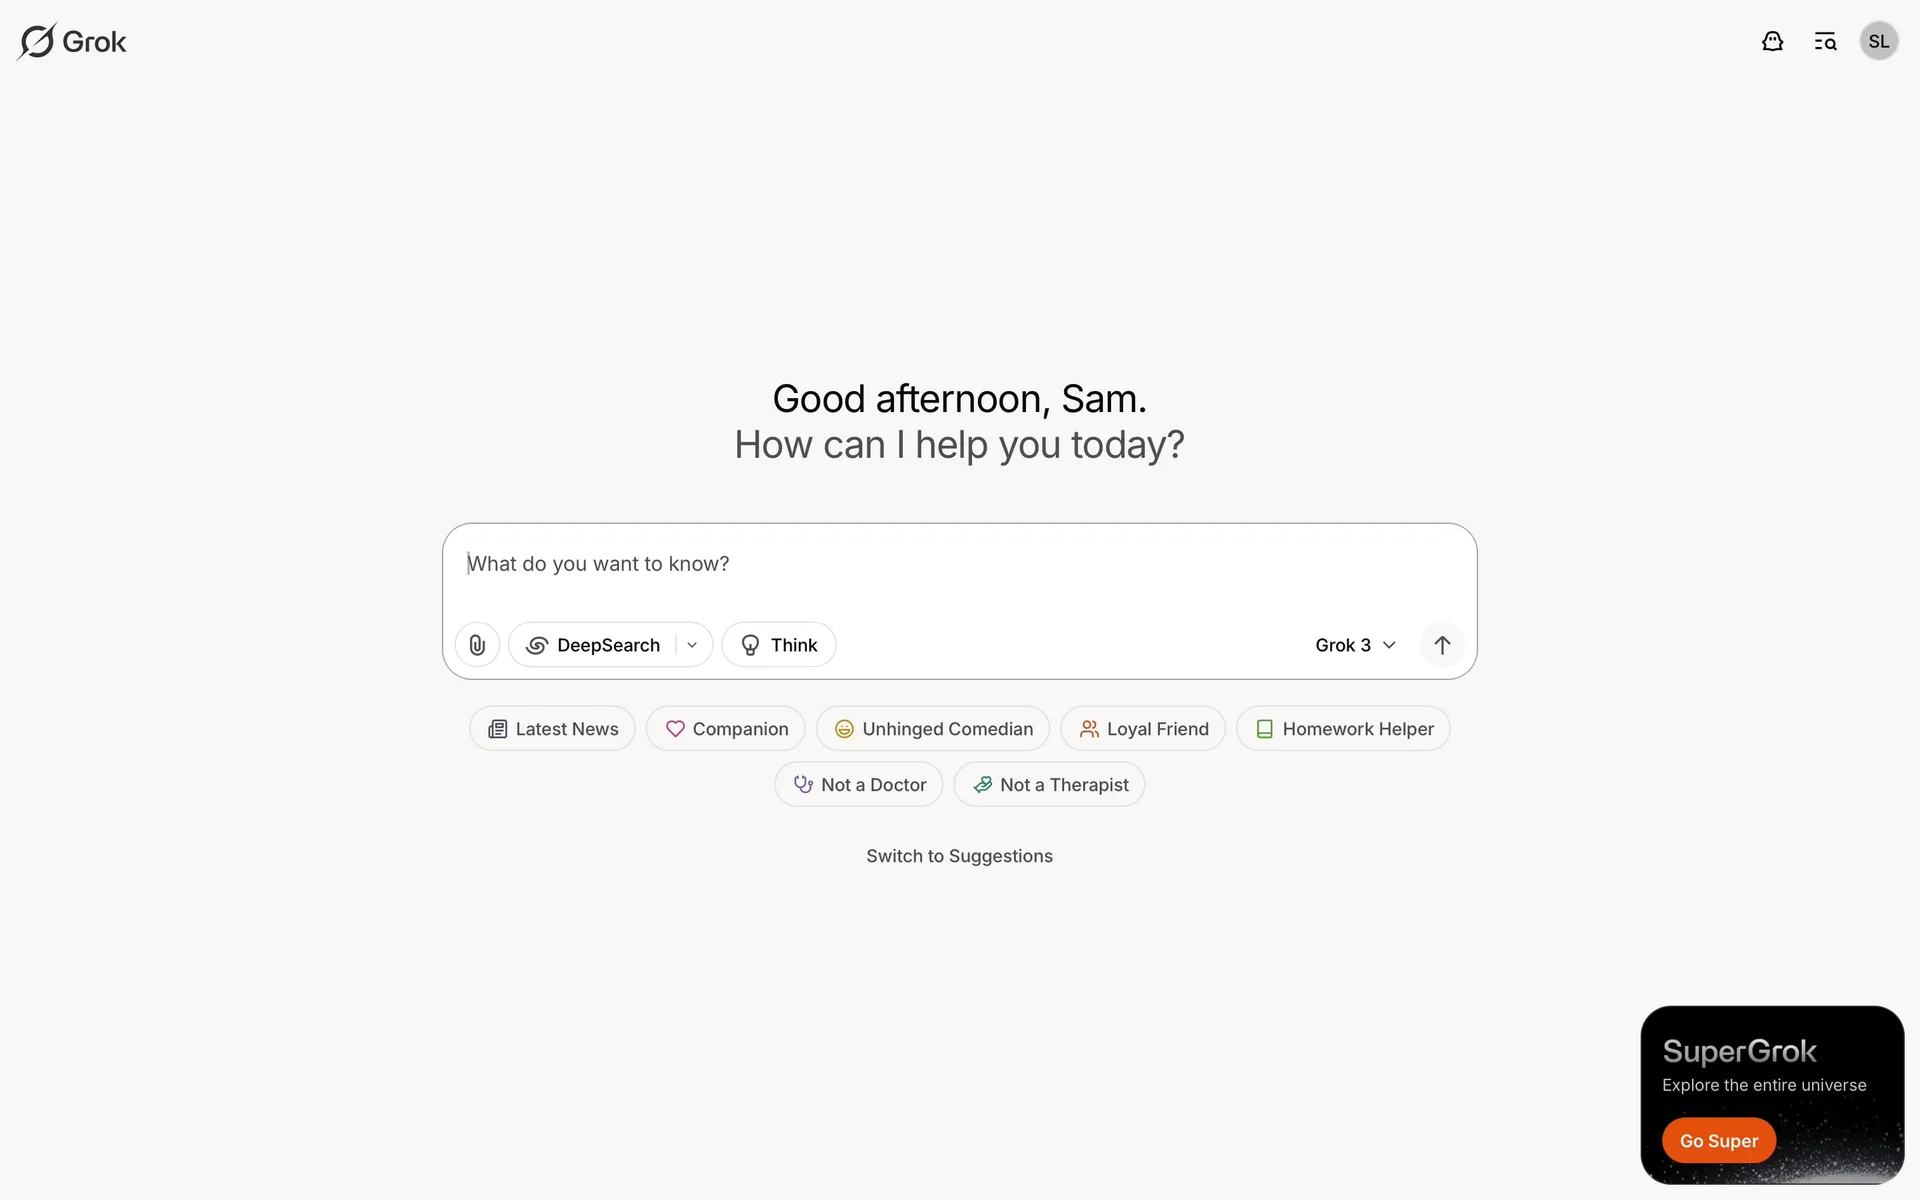The height and width of the screenshot is (1200, 1920).
Task: Activate Think mode with the lightbulb icon
Action: tap(779, 645)
